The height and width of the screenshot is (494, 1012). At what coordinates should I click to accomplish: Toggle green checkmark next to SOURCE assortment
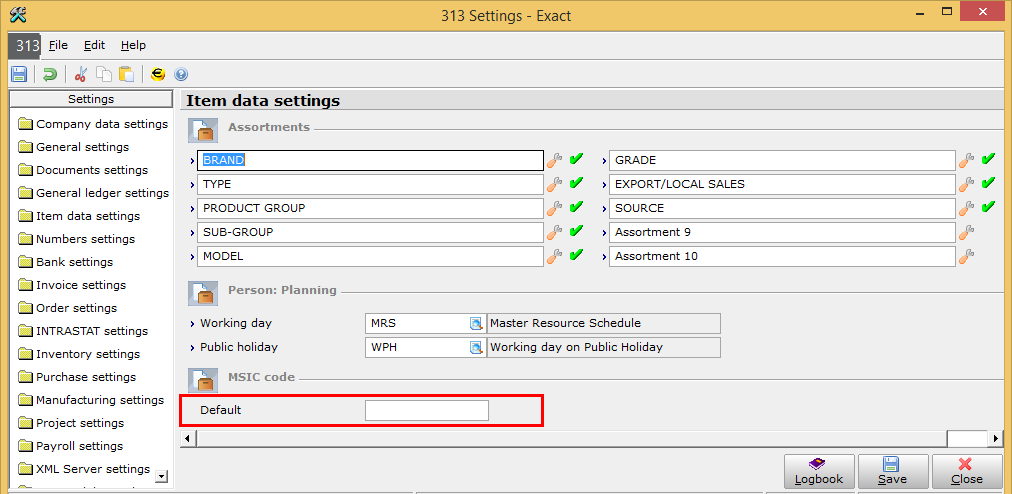[988, 208]
